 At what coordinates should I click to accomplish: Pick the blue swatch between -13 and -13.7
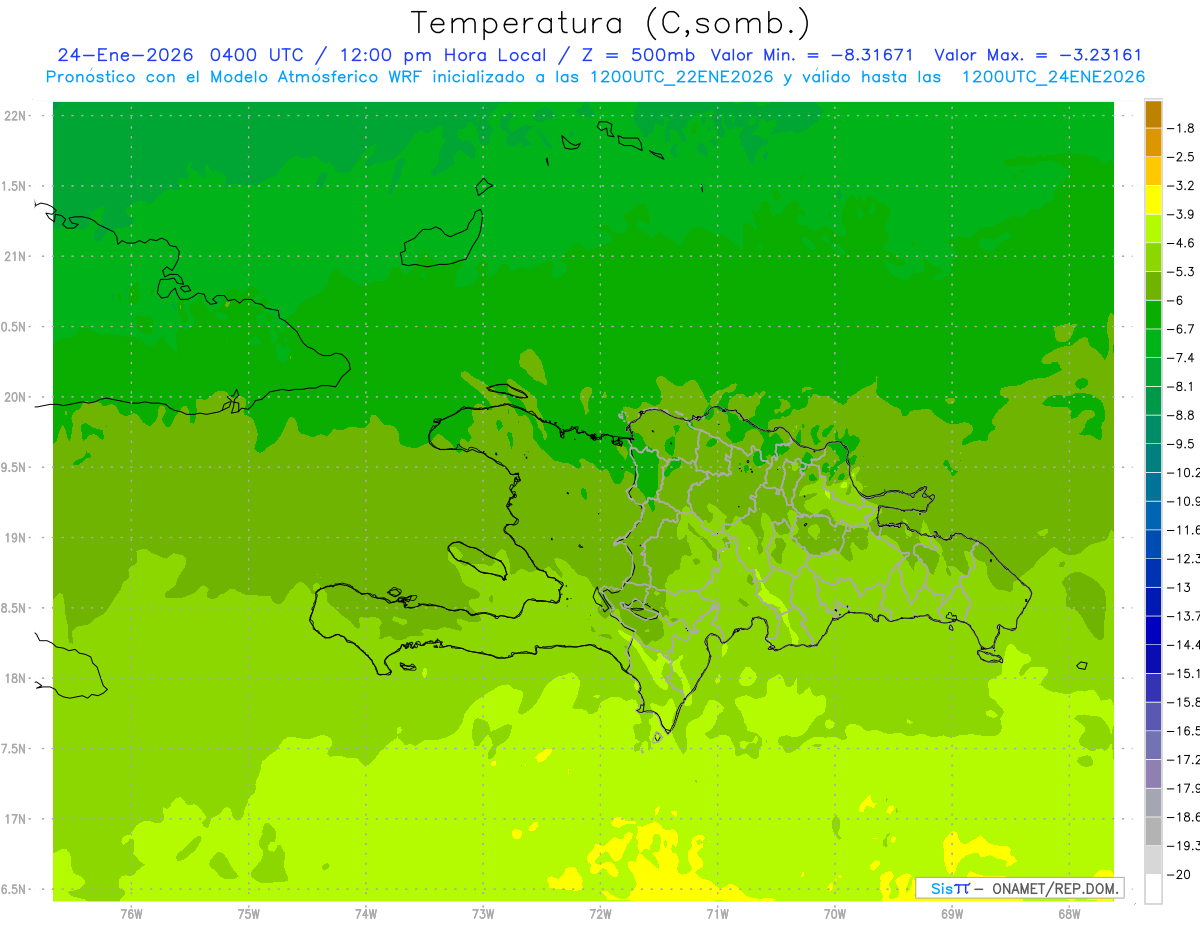tap(1153, 602)
